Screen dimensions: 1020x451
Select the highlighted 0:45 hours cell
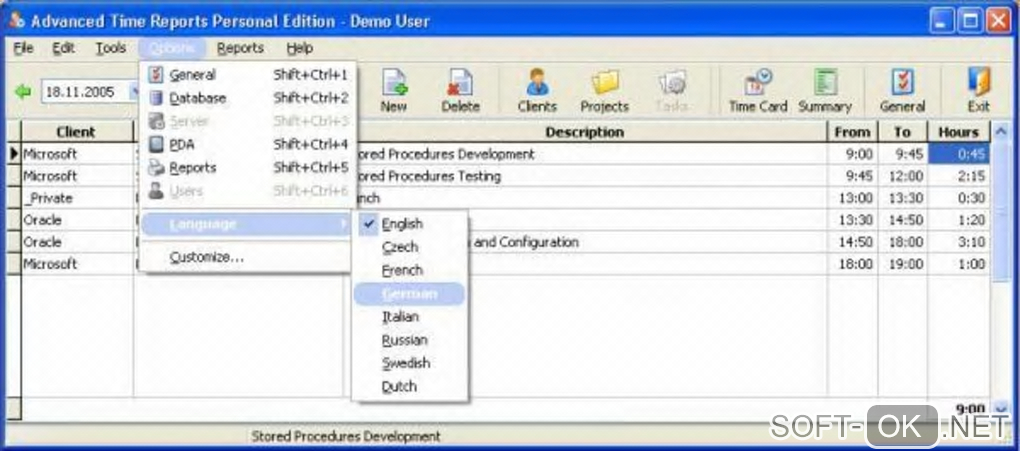pyautogui.click(x=960, y=154)
